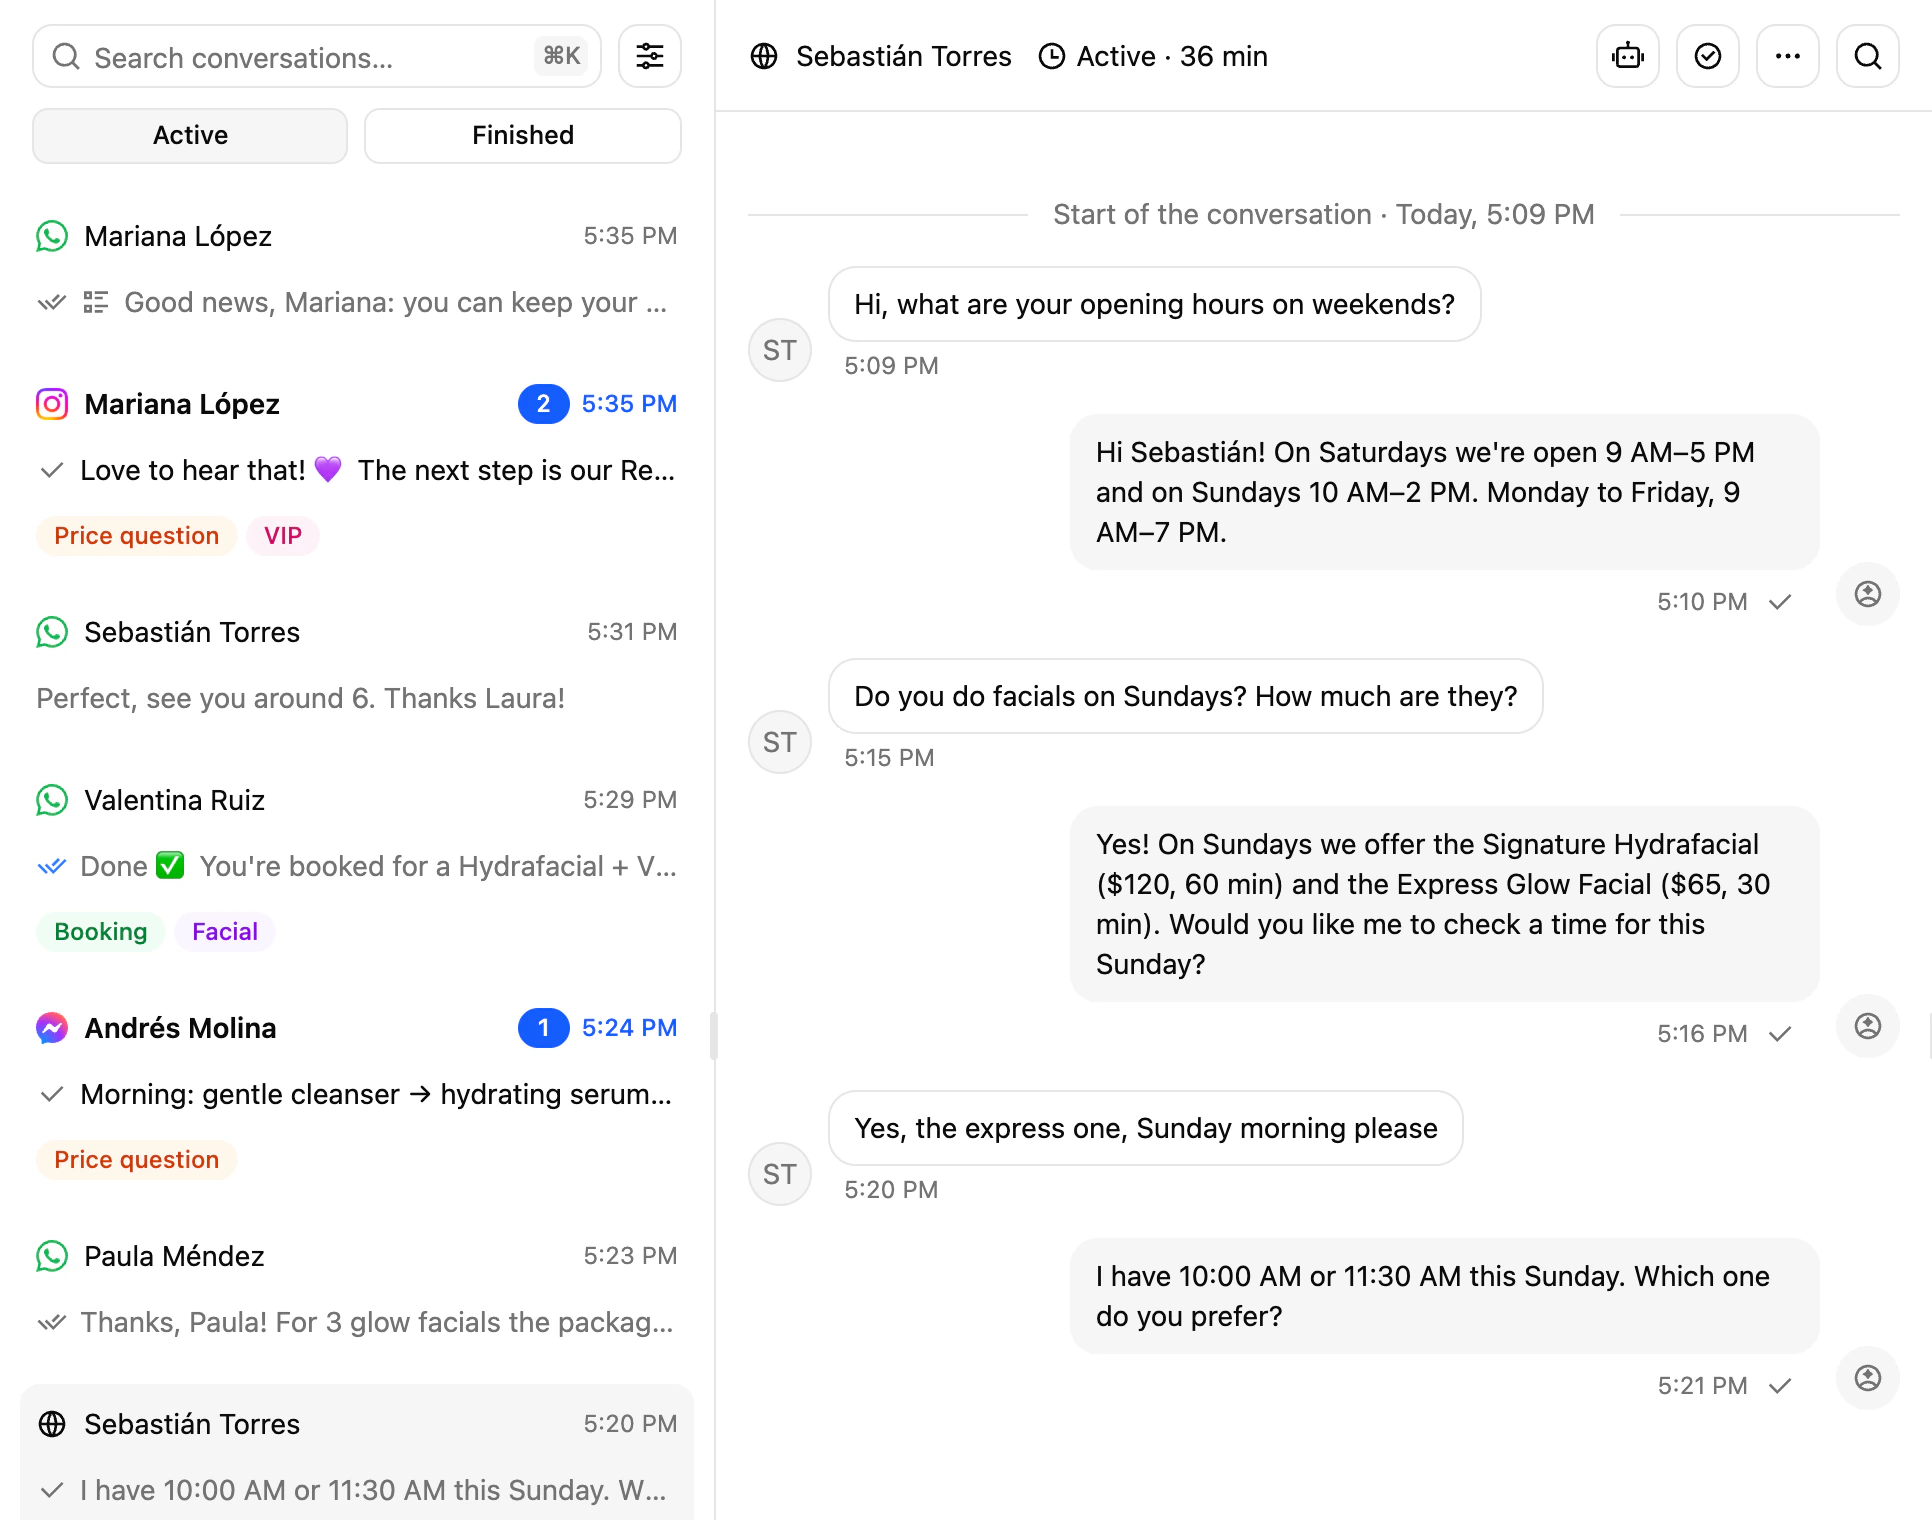Mark conversation finished with checkmark circle icon

pos(1708,57)
